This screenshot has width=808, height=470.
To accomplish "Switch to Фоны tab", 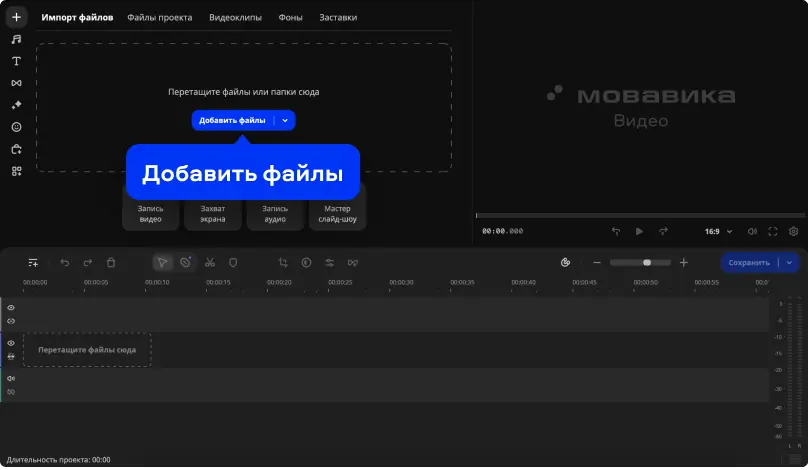I will click(291, 18).
